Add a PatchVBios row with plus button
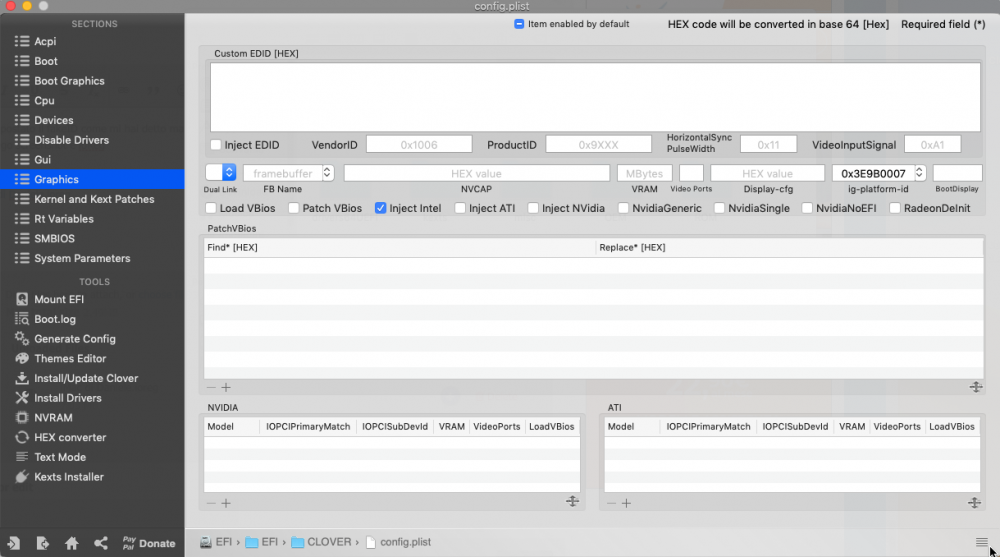1000x557 pixels. point(226,387)
